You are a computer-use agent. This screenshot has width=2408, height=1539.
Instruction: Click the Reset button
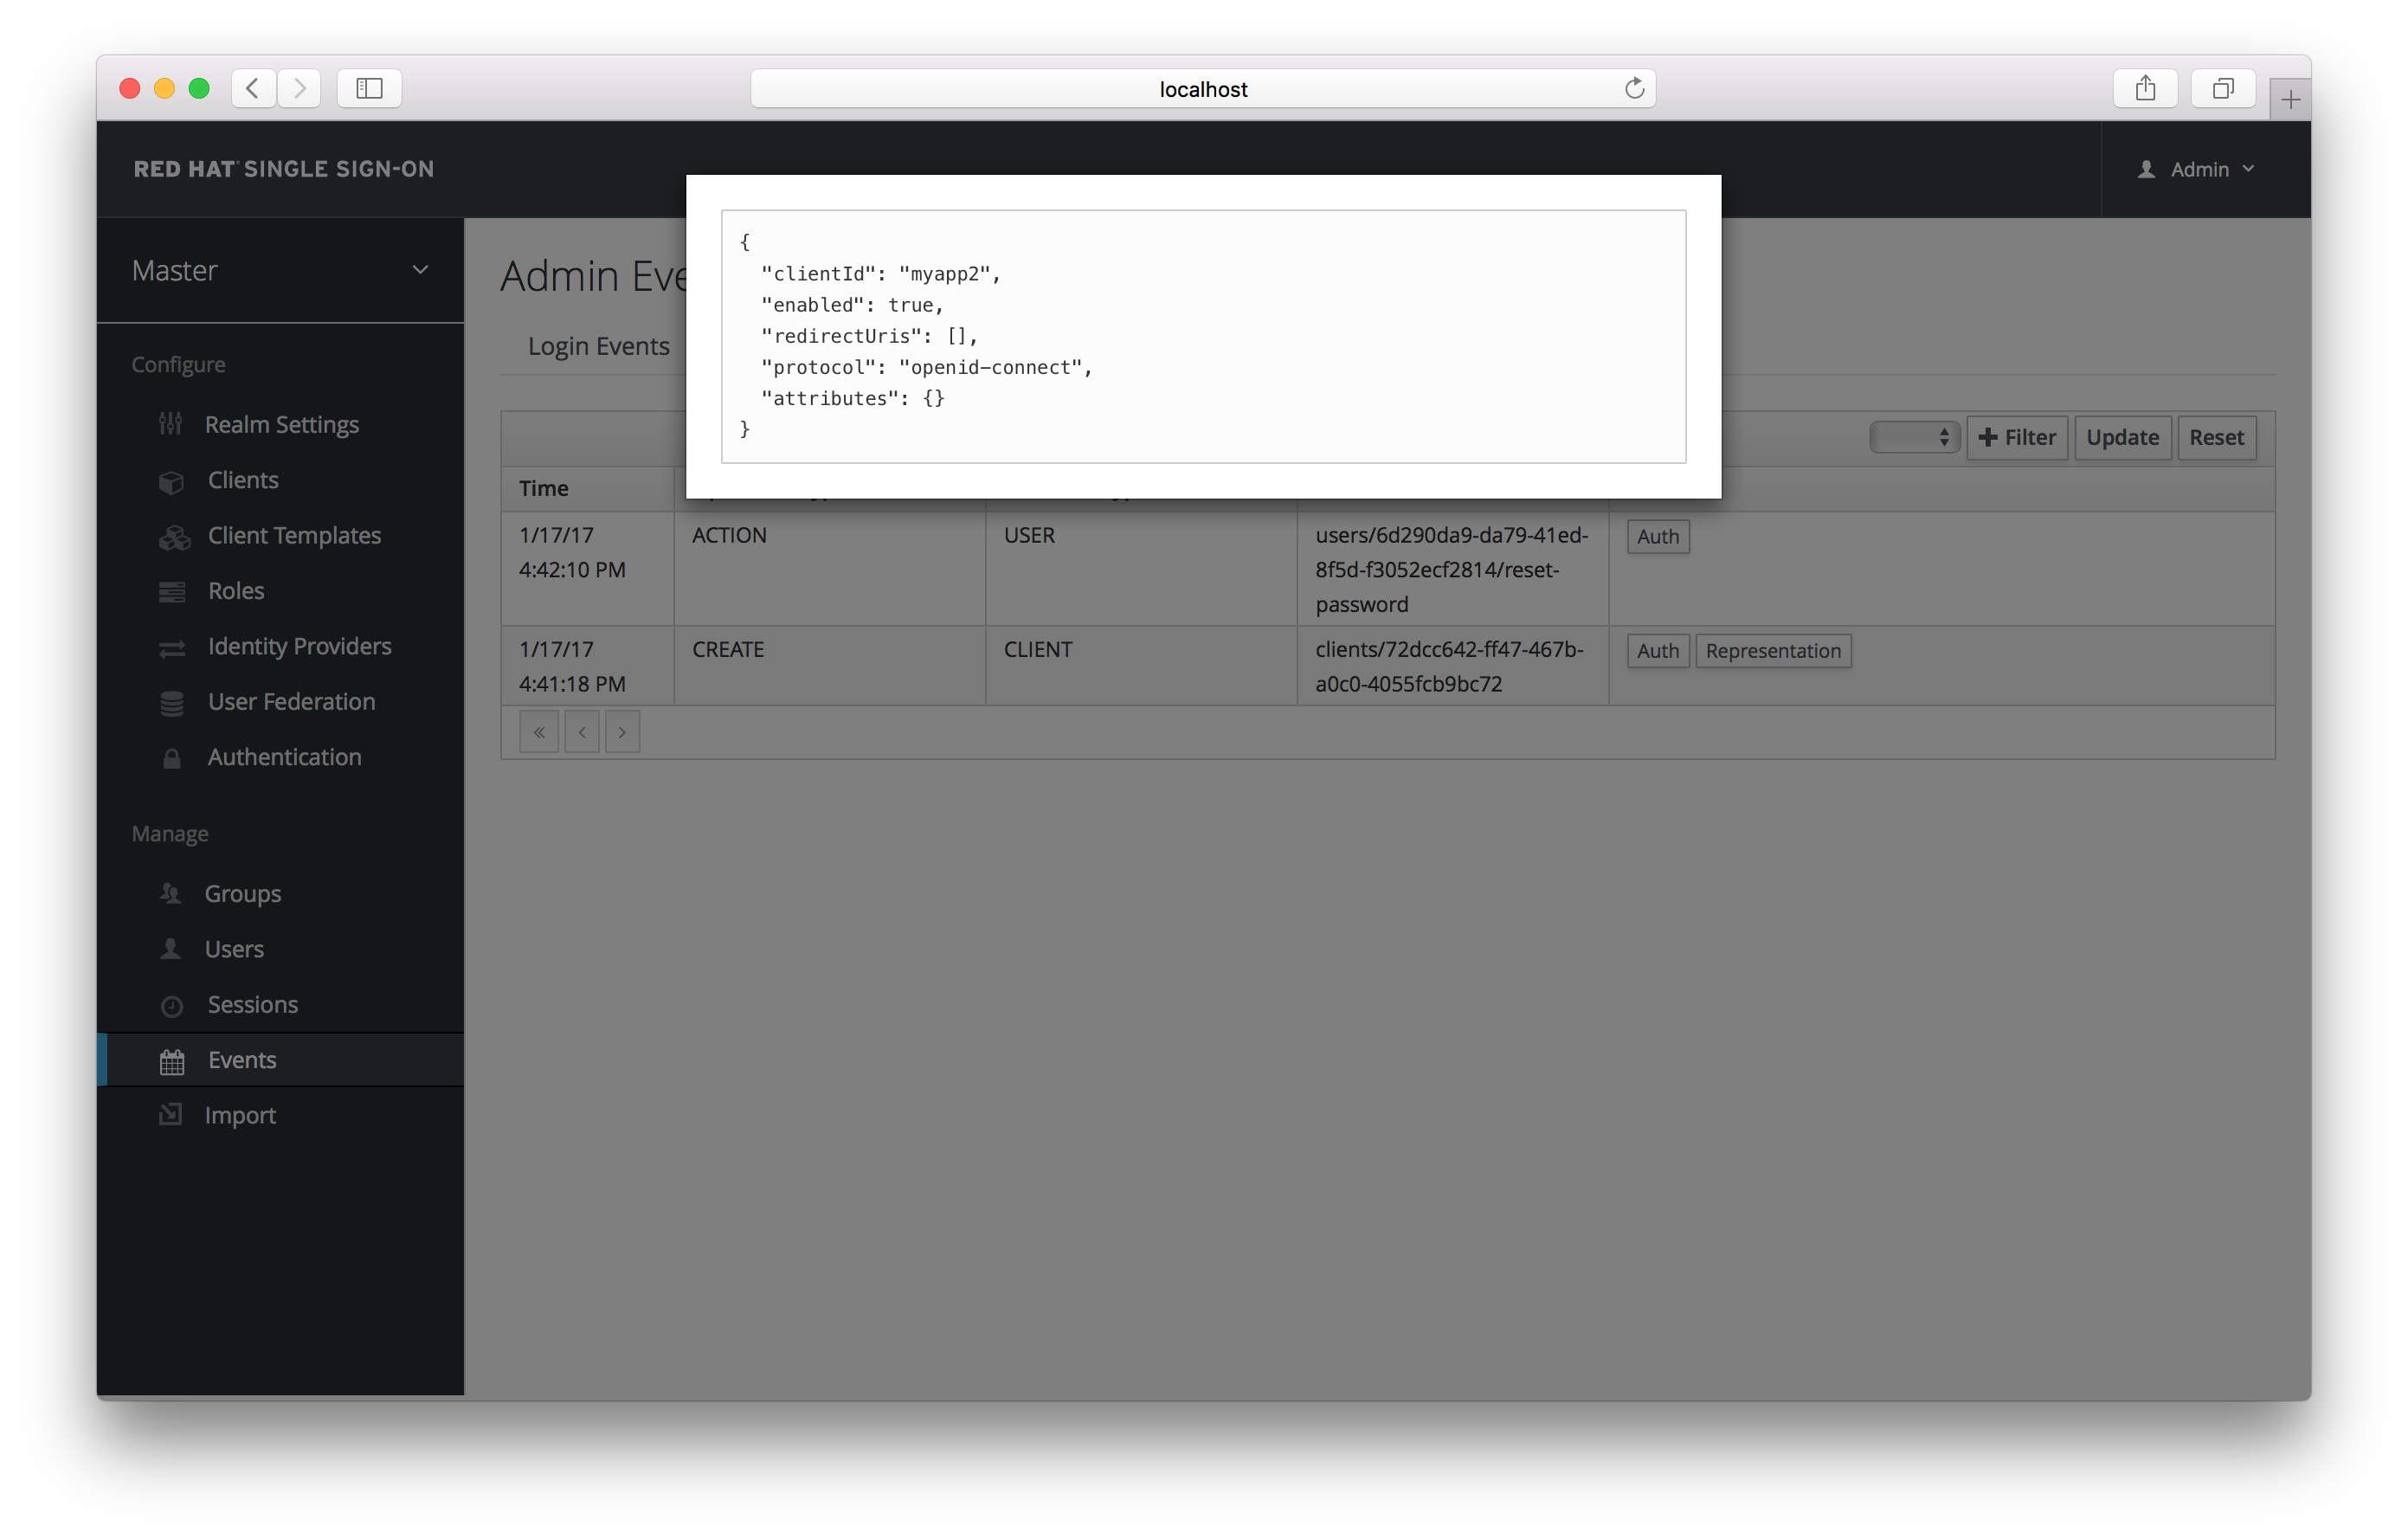coord(2215,437)
